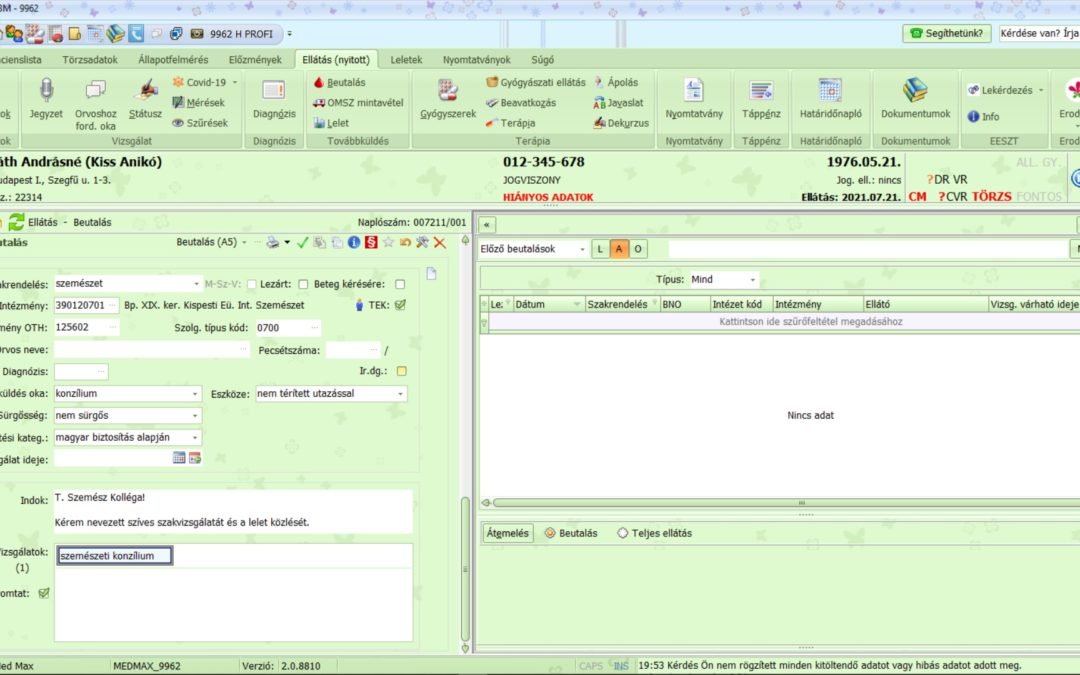Expand the Előző beutalások dropdown
This screenshot has width=1080, height=675.
(x=581, y=249)
